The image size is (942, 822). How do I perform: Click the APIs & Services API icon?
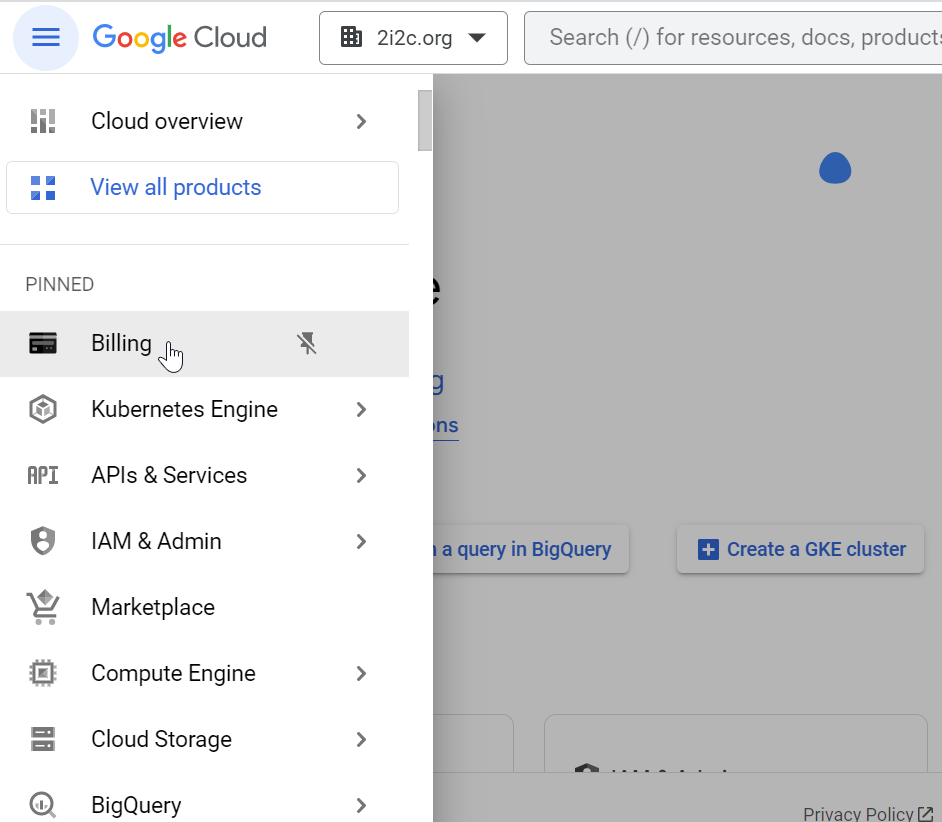(43, 476)
